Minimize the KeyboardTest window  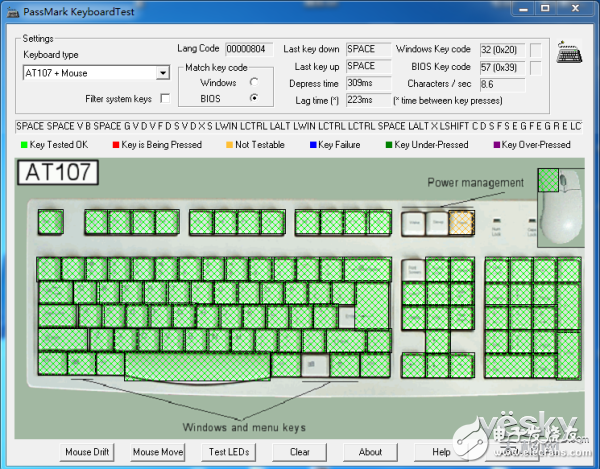tap(524, 8)
